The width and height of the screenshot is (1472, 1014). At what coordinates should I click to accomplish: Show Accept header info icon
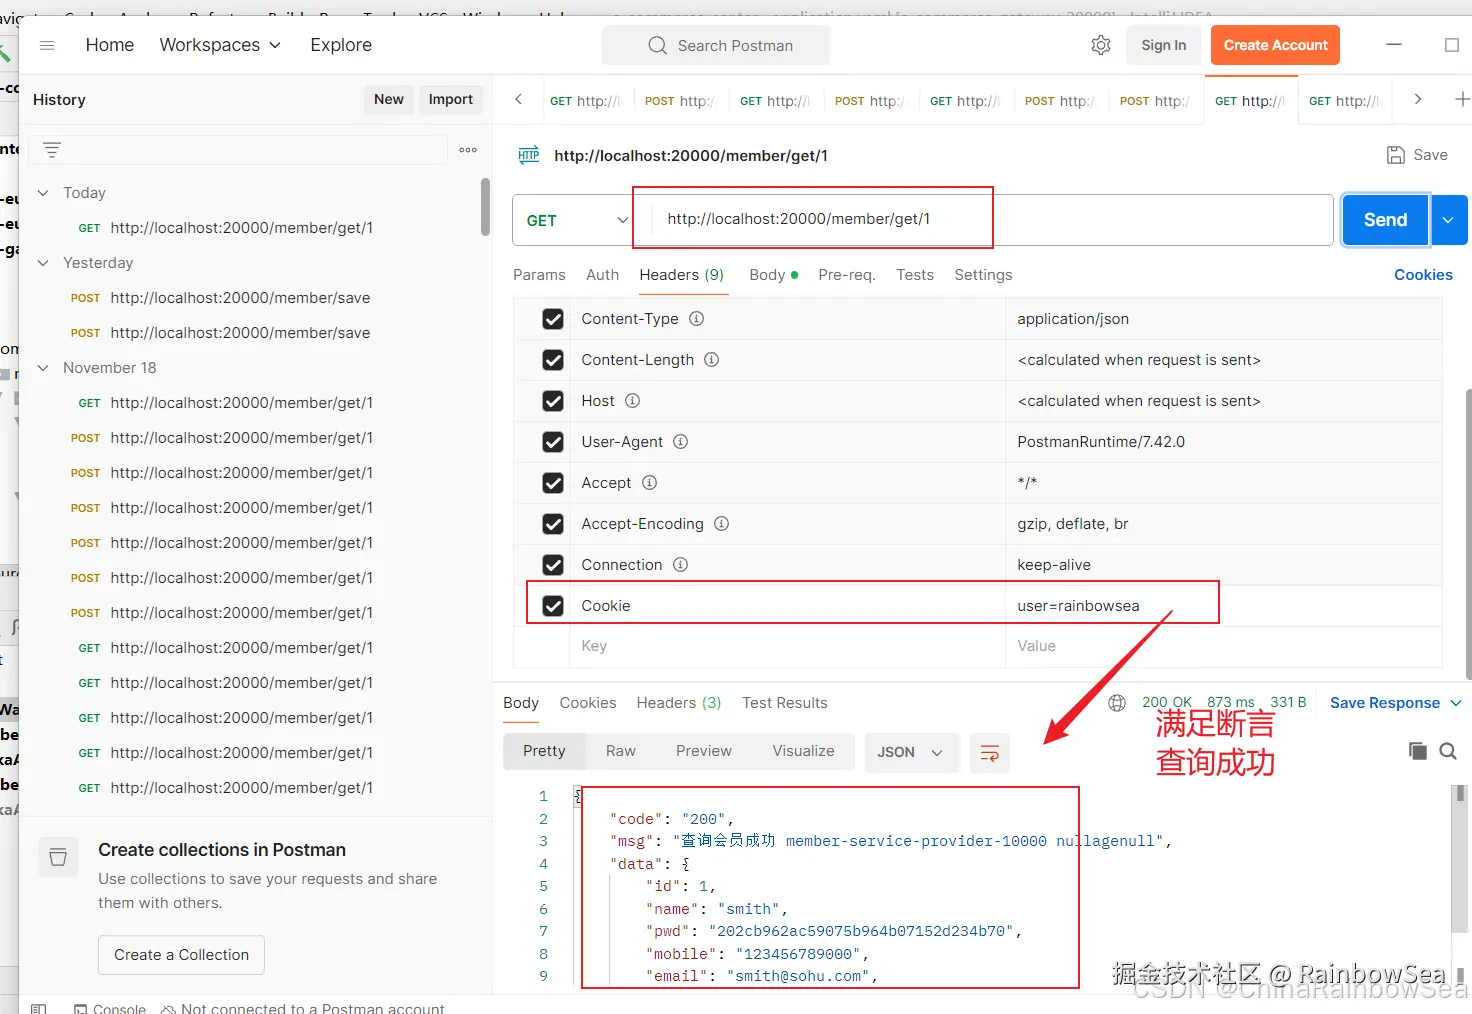[650, 483]
